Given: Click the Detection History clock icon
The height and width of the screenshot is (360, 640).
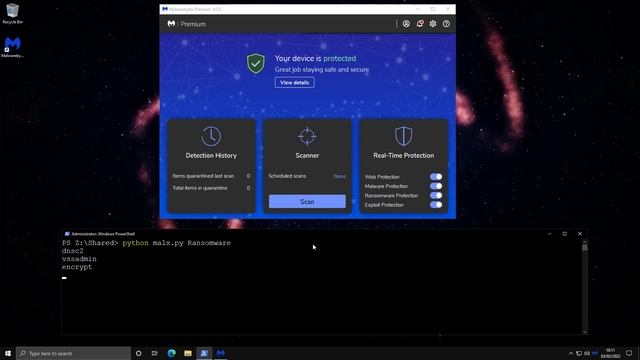Looking at the screenshot, I should tap(211, 136).
